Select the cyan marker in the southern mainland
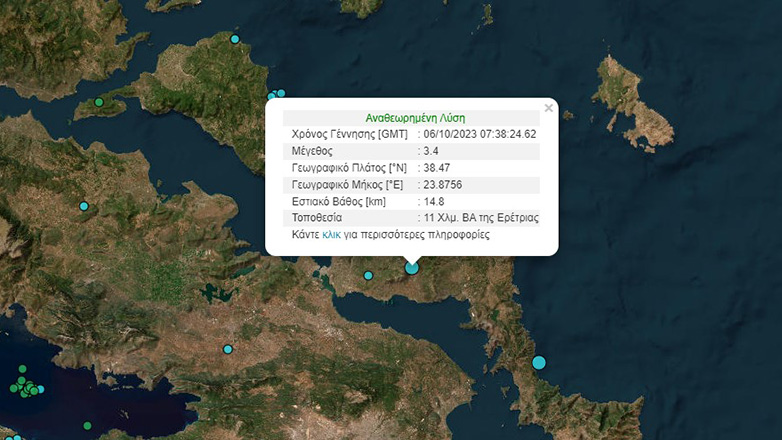Viewport: 782px width, 440px height. (228, 349)
